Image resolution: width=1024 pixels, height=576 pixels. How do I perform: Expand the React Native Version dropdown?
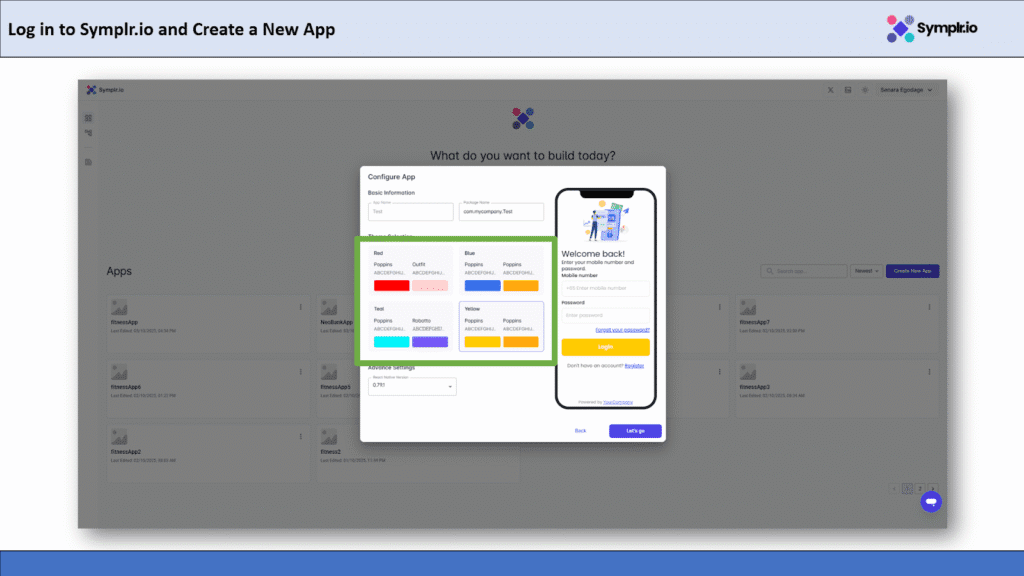tap(412, 385)
